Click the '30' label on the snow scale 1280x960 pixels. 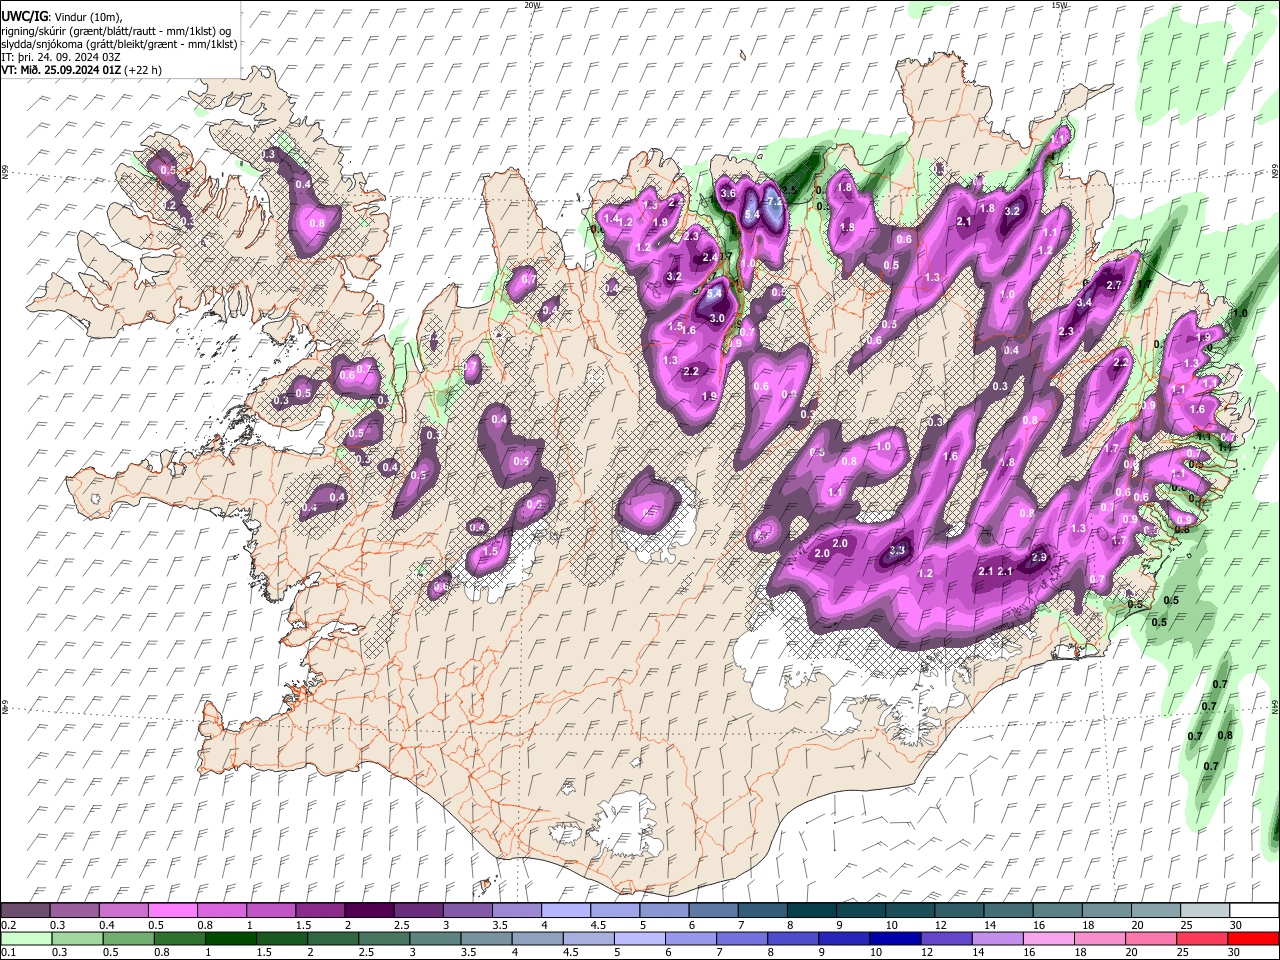pyautogui.click(x=1236, y=925)
